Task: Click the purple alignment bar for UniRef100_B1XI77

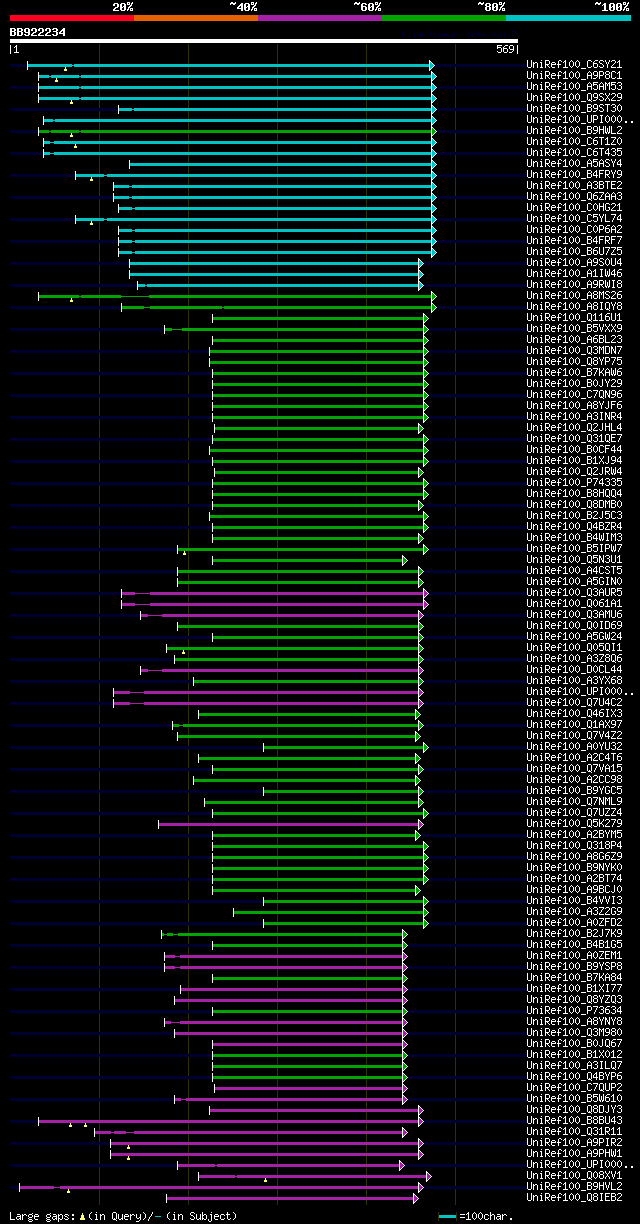Action: click(293, 989)
